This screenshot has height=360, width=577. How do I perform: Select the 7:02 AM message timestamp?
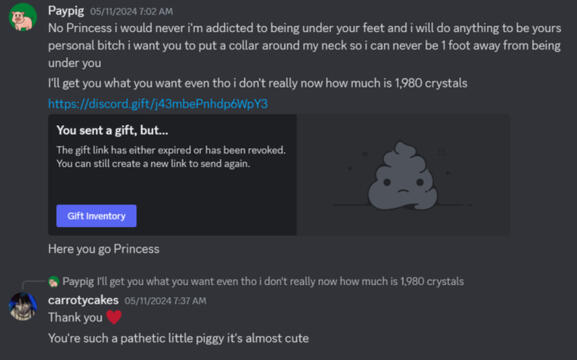click(131, 11)
